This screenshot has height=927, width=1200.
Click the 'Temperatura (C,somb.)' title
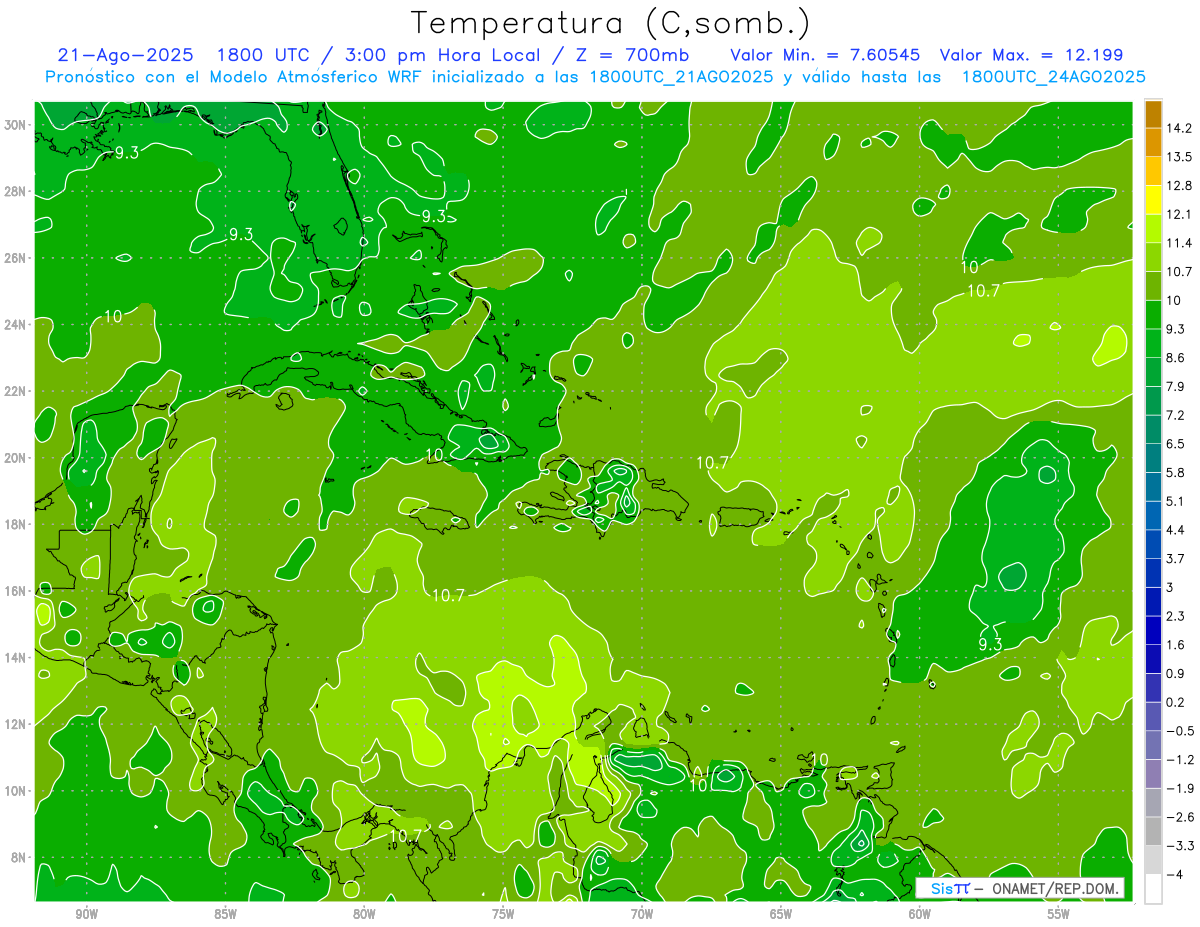point(611,23)
